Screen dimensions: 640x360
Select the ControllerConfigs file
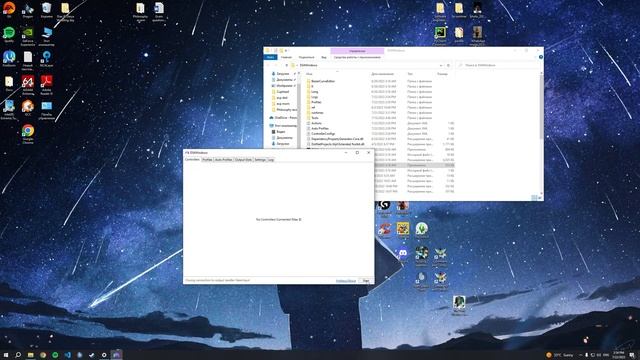[323, 134]
